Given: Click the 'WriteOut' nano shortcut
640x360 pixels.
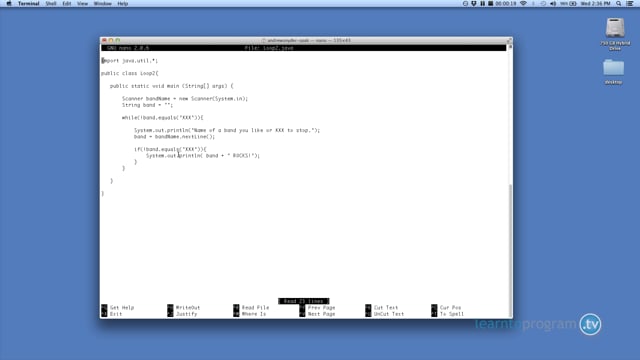Looking at the screenshot, I should coord(184,307).
